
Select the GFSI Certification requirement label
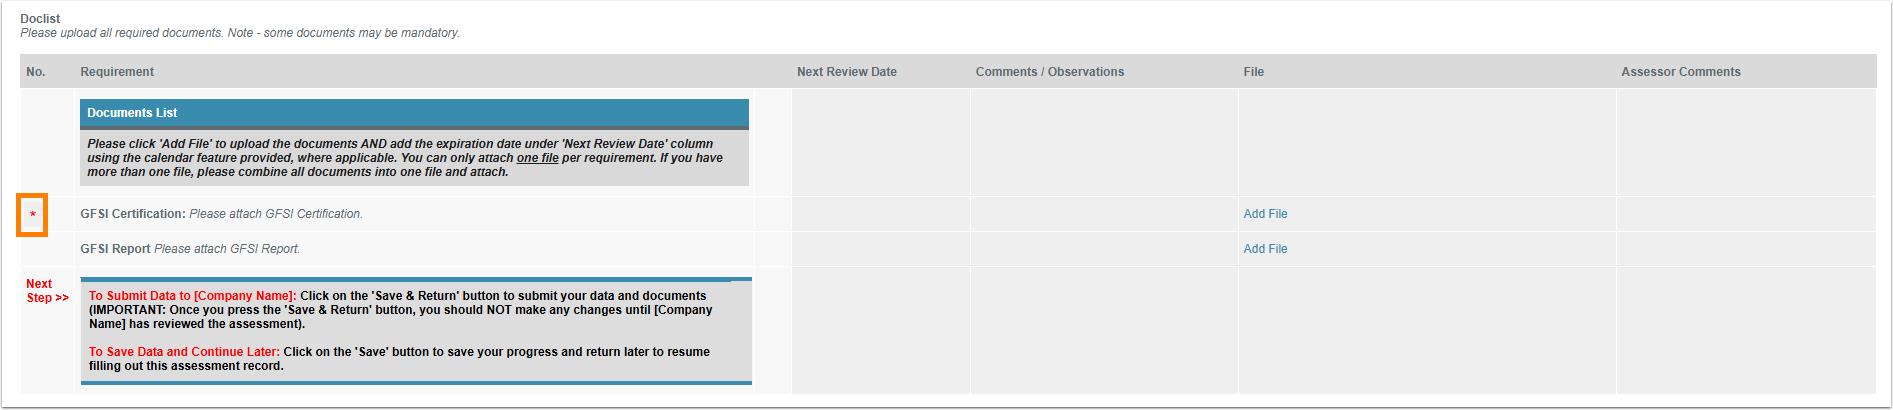[133, 214]
